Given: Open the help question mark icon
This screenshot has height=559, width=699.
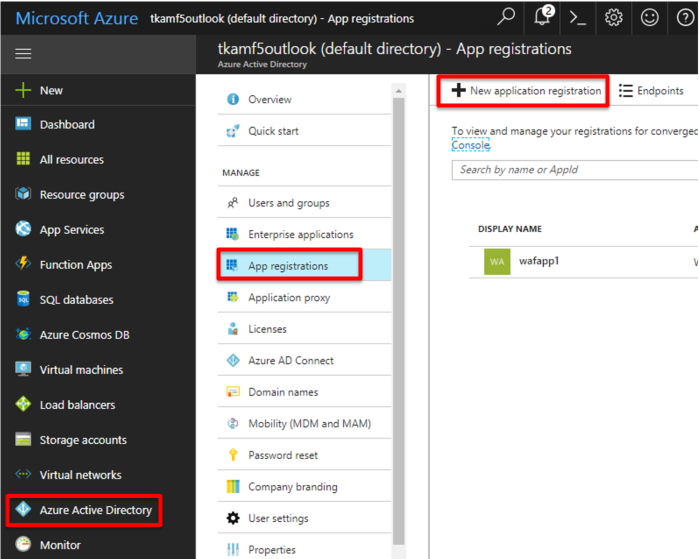Looking at the screenshot, I should pos(685,18).
